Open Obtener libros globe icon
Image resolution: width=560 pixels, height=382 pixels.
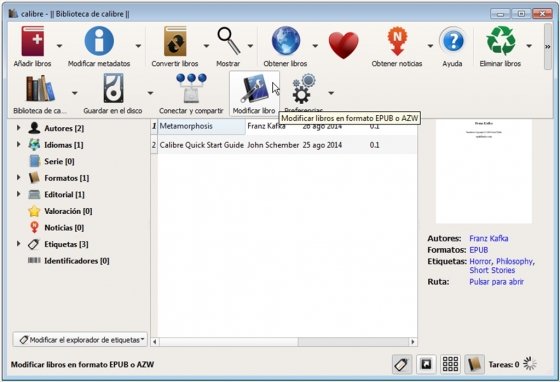click(x=286, y=41)
